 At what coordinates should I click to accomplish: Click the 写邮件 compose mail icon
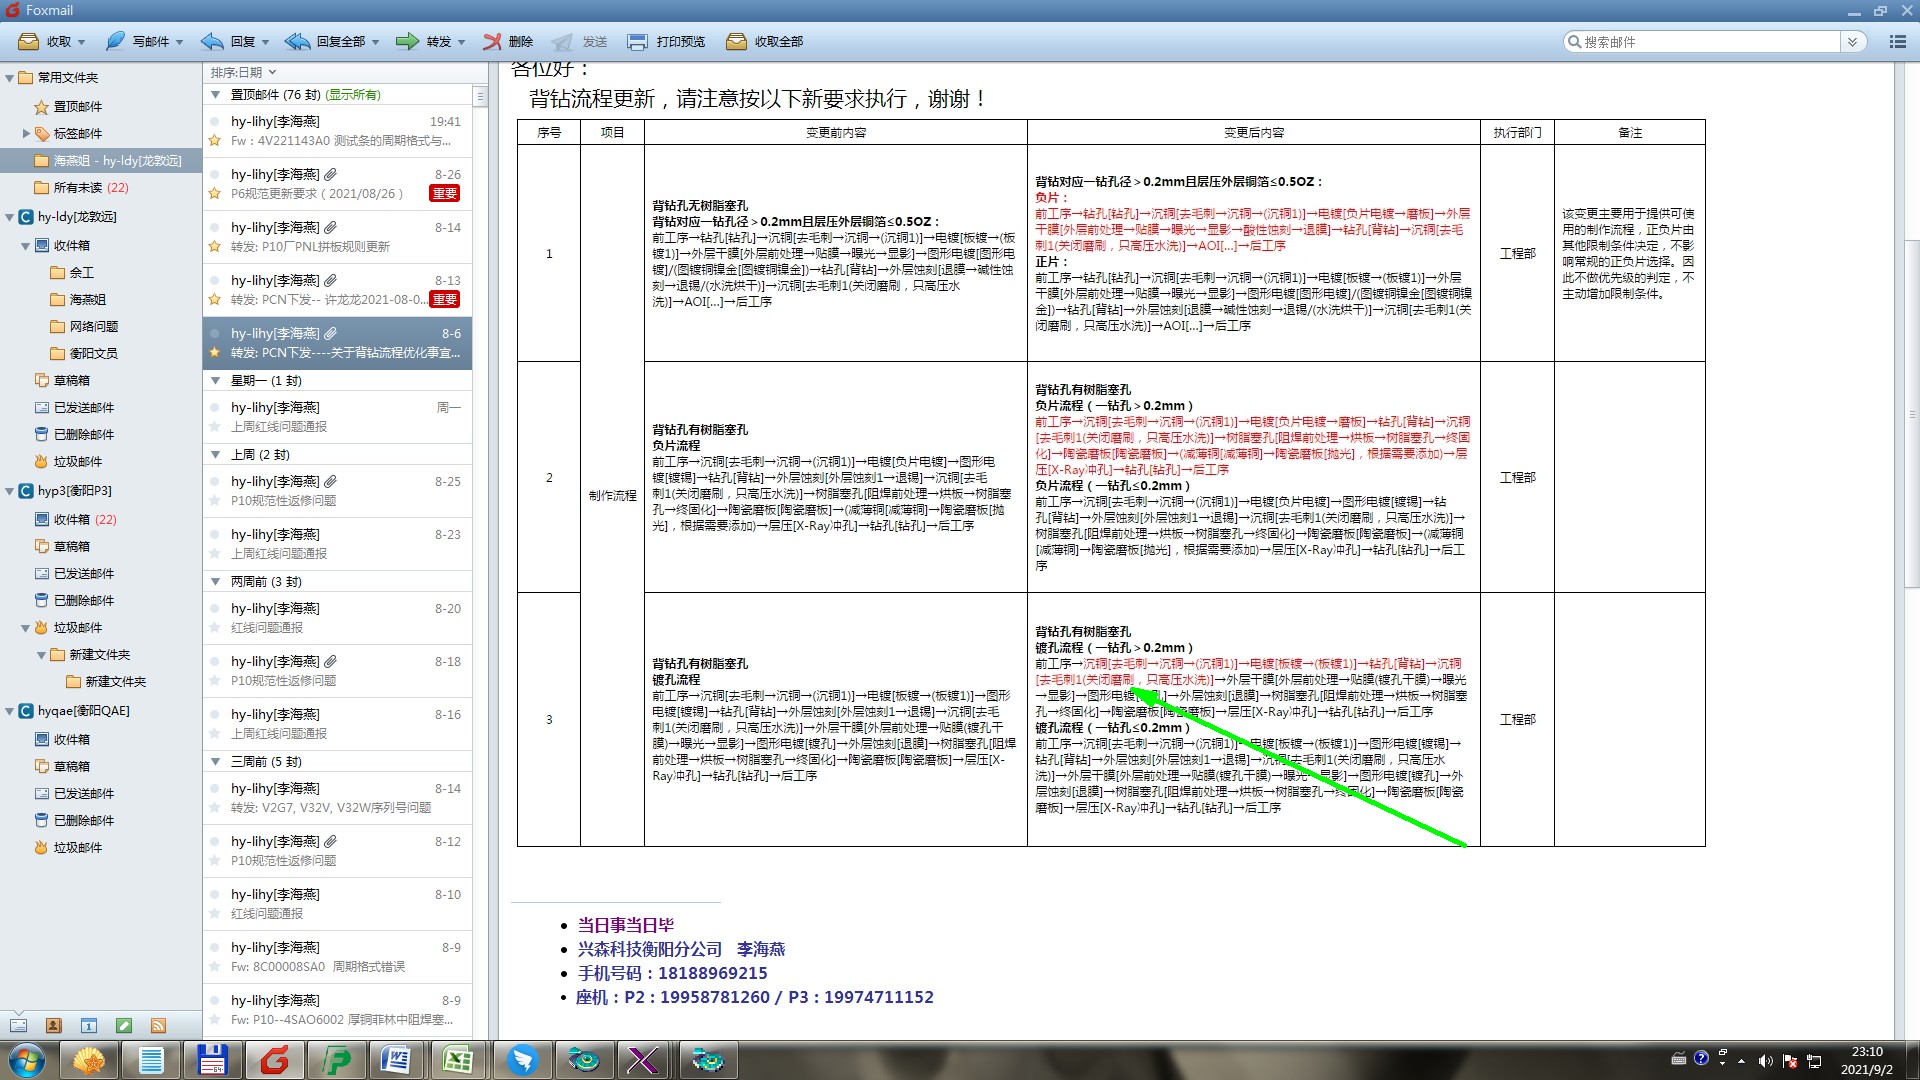tap(116, 41)
